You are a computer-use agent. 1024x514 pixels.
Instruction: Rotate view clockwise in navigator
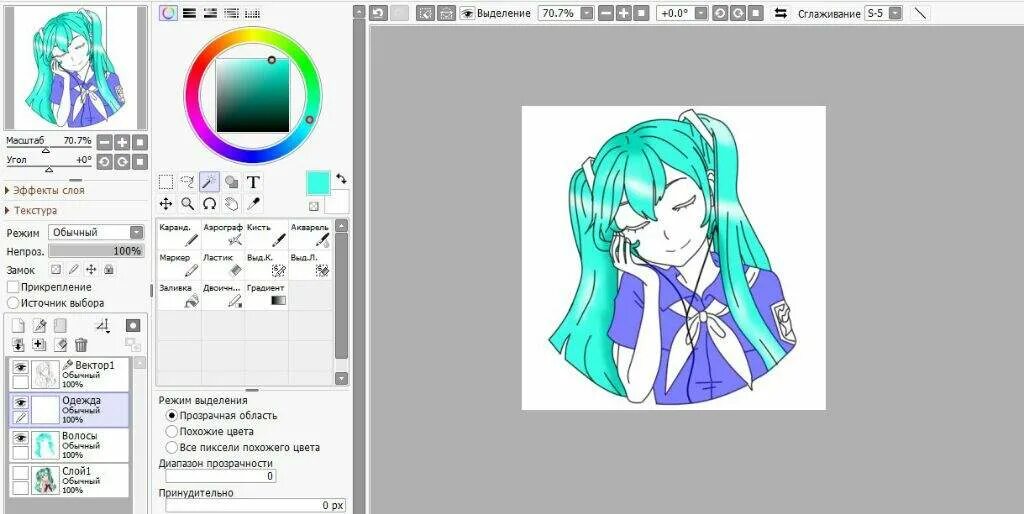[x=122, y=161]
